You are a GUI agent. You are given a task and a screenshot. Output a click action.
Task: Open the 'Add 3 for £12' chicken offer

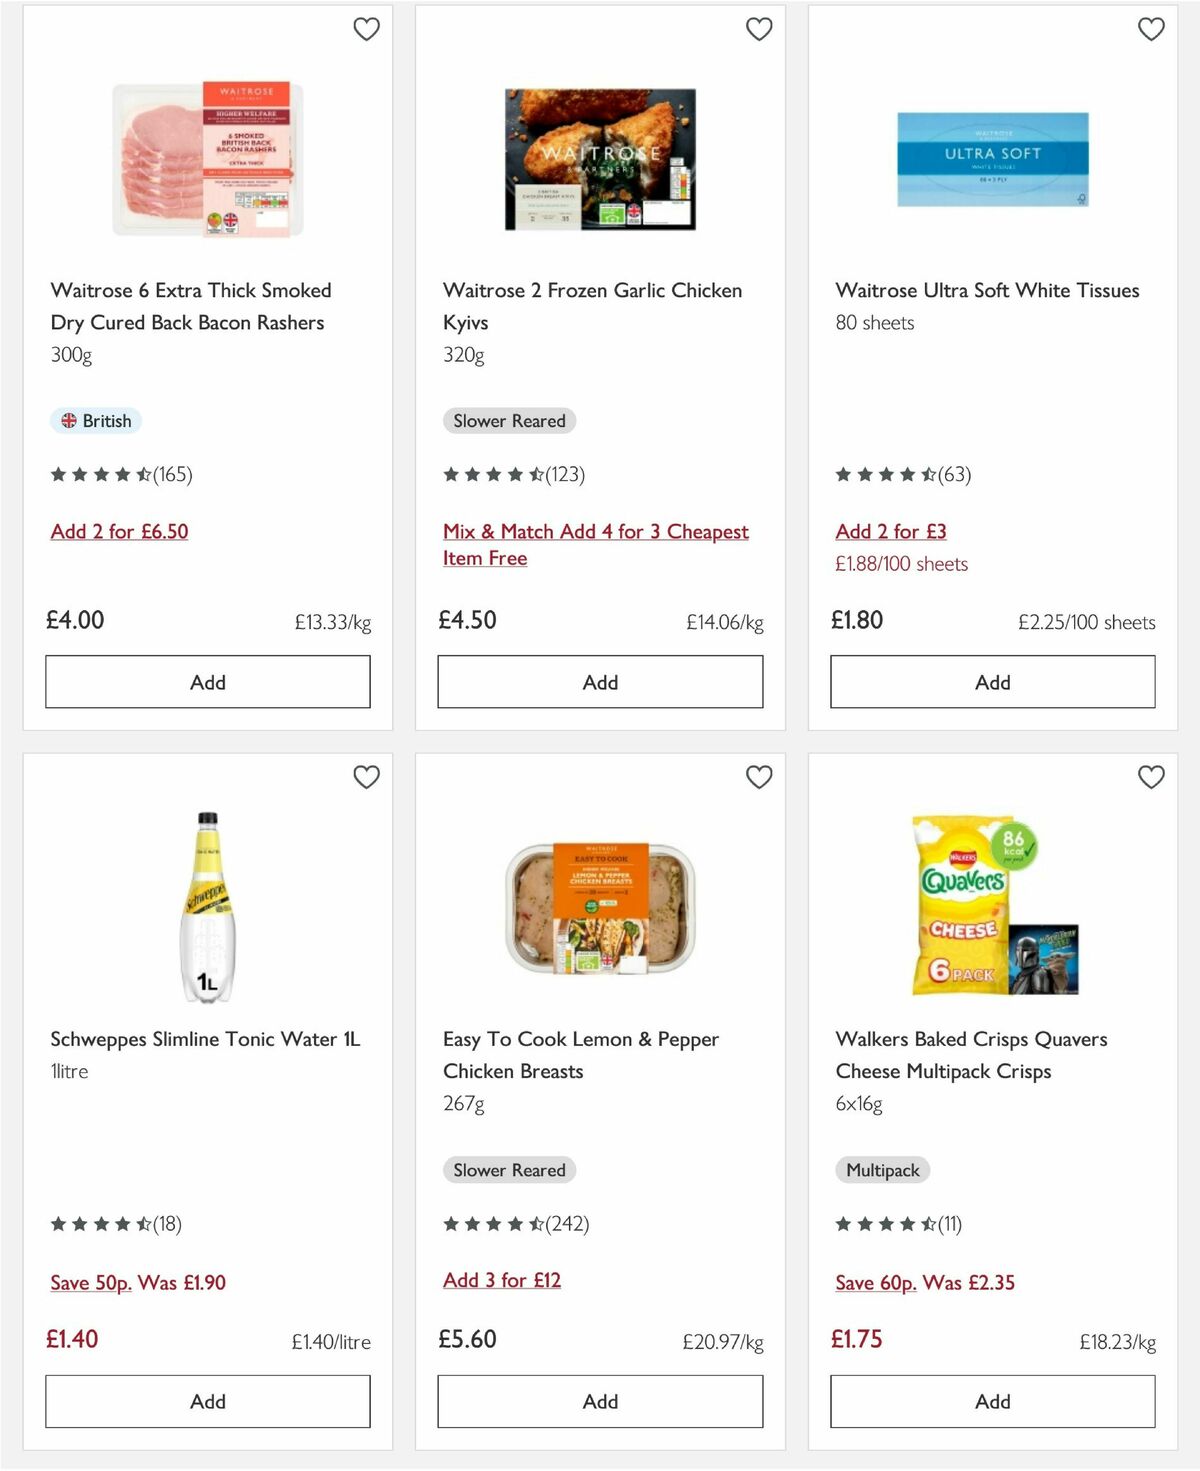(x=502, y=1280)
